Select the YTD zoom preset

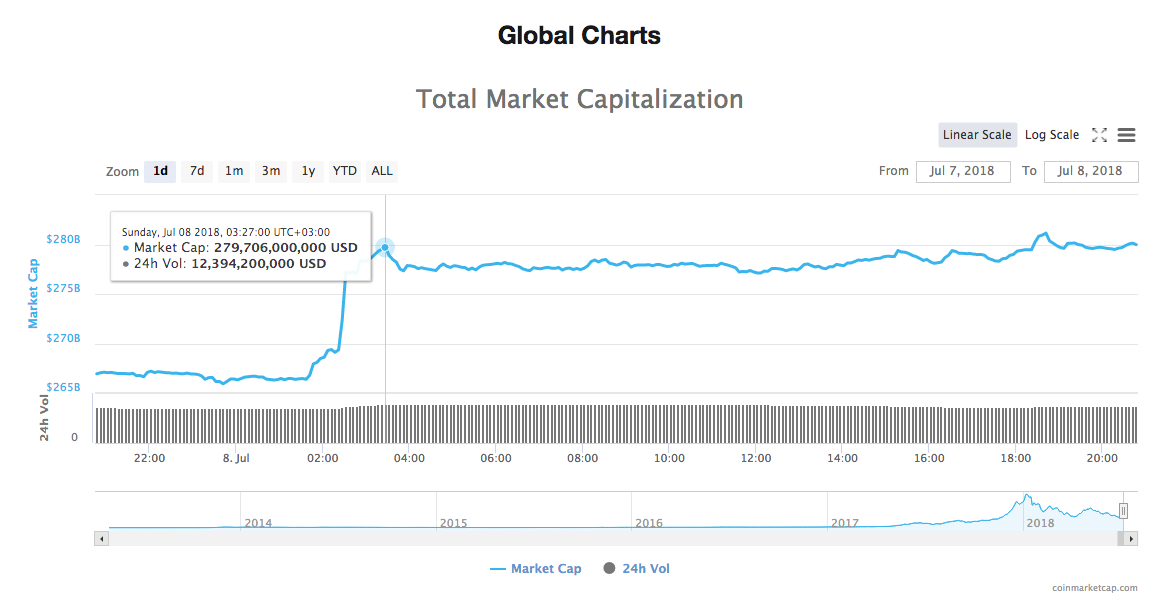click(344, 171)
